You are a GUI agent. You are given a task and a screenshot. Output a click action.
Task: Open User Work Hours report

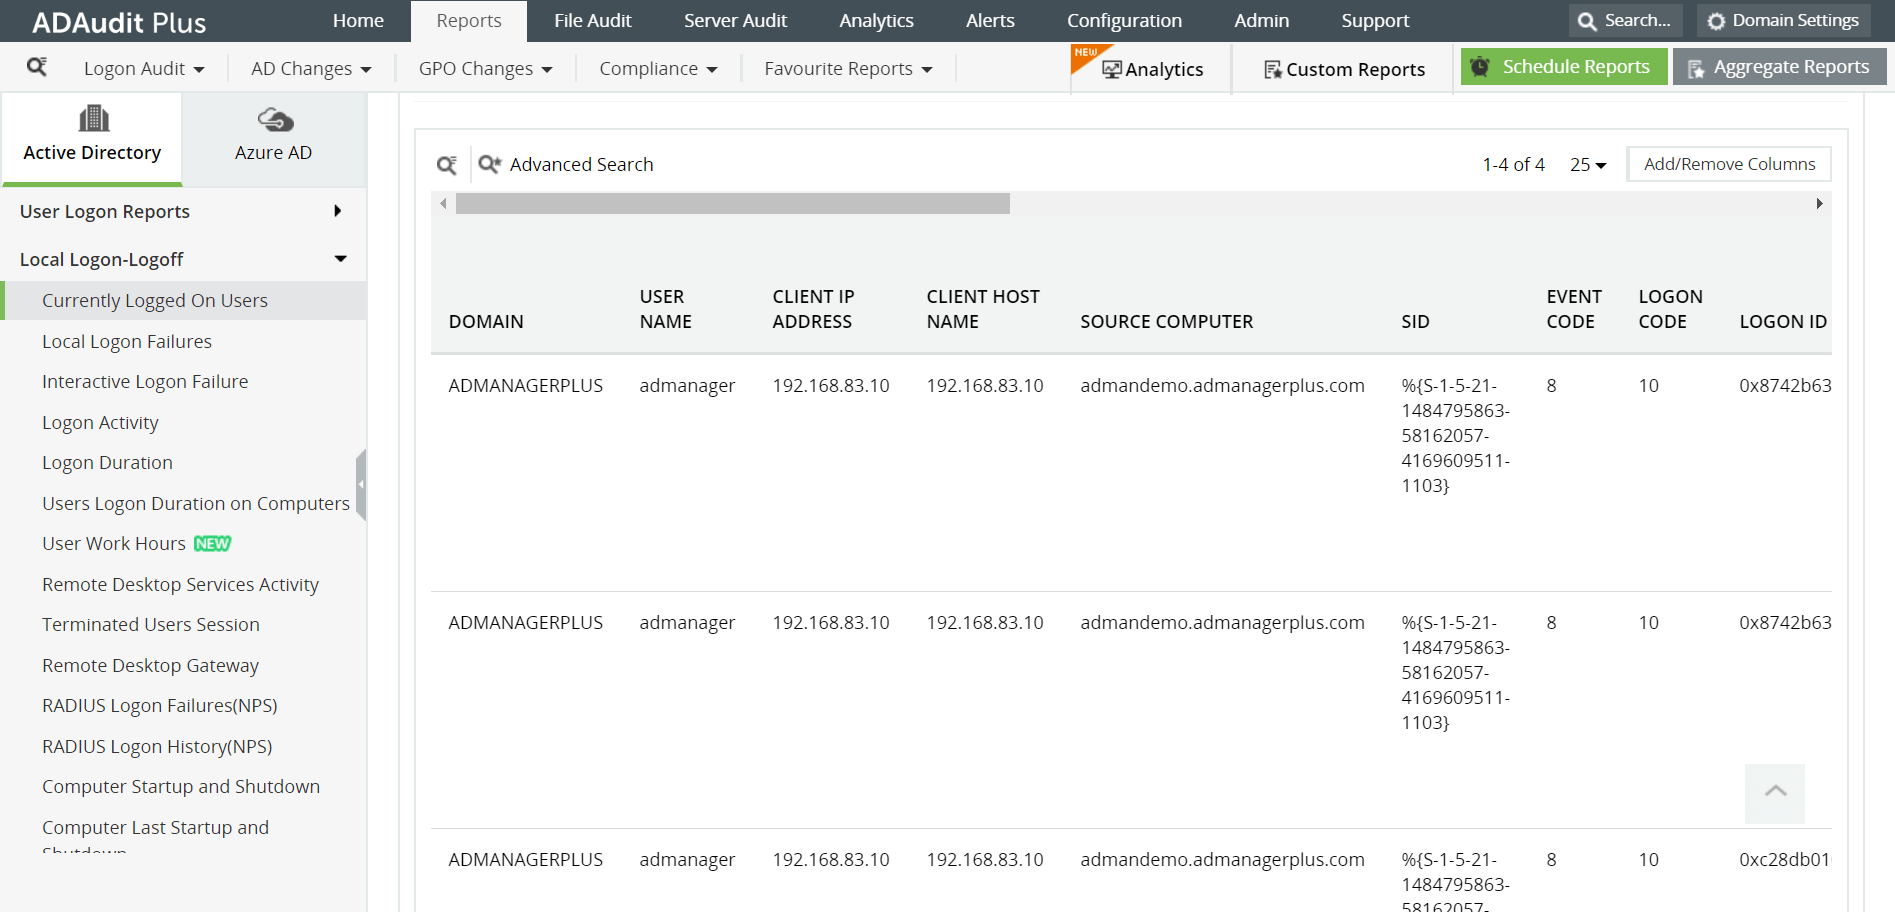(x=114, y=544)
